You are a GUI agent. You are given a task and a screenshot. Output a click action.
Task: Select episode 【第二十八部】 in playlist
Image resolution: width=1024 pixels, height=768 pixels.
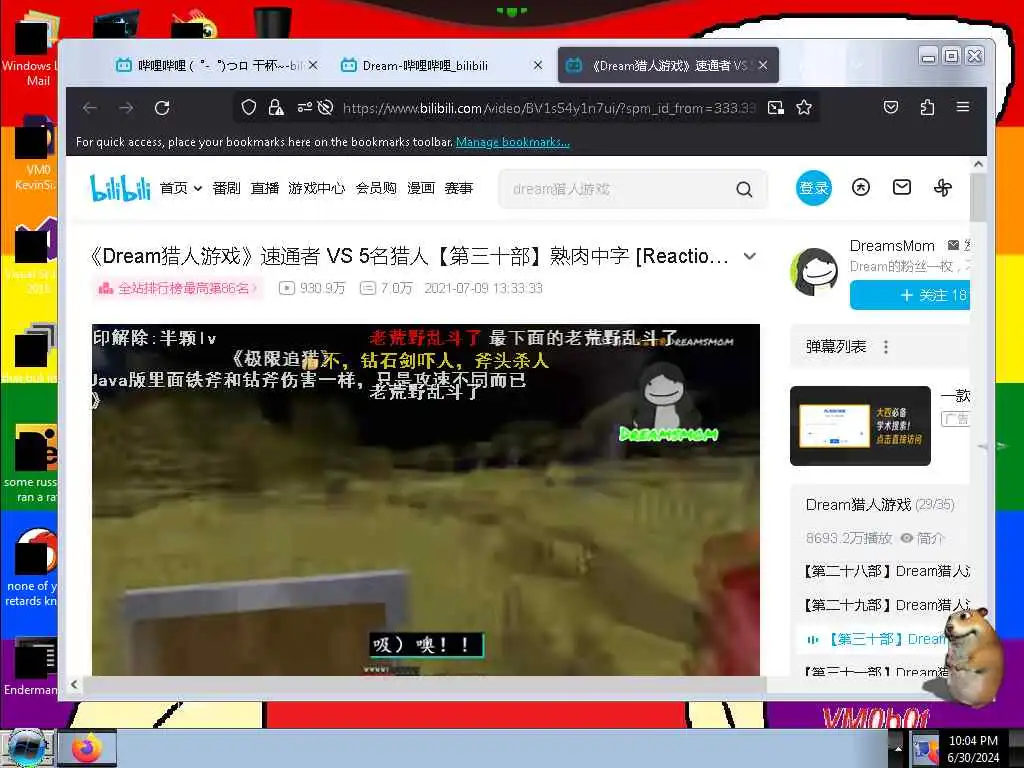click(887, 571)
